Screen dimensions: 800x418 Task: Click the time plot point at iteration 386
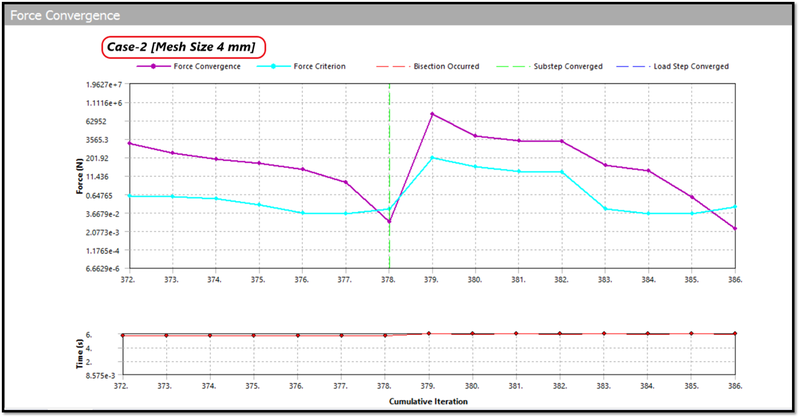point(735,333)
